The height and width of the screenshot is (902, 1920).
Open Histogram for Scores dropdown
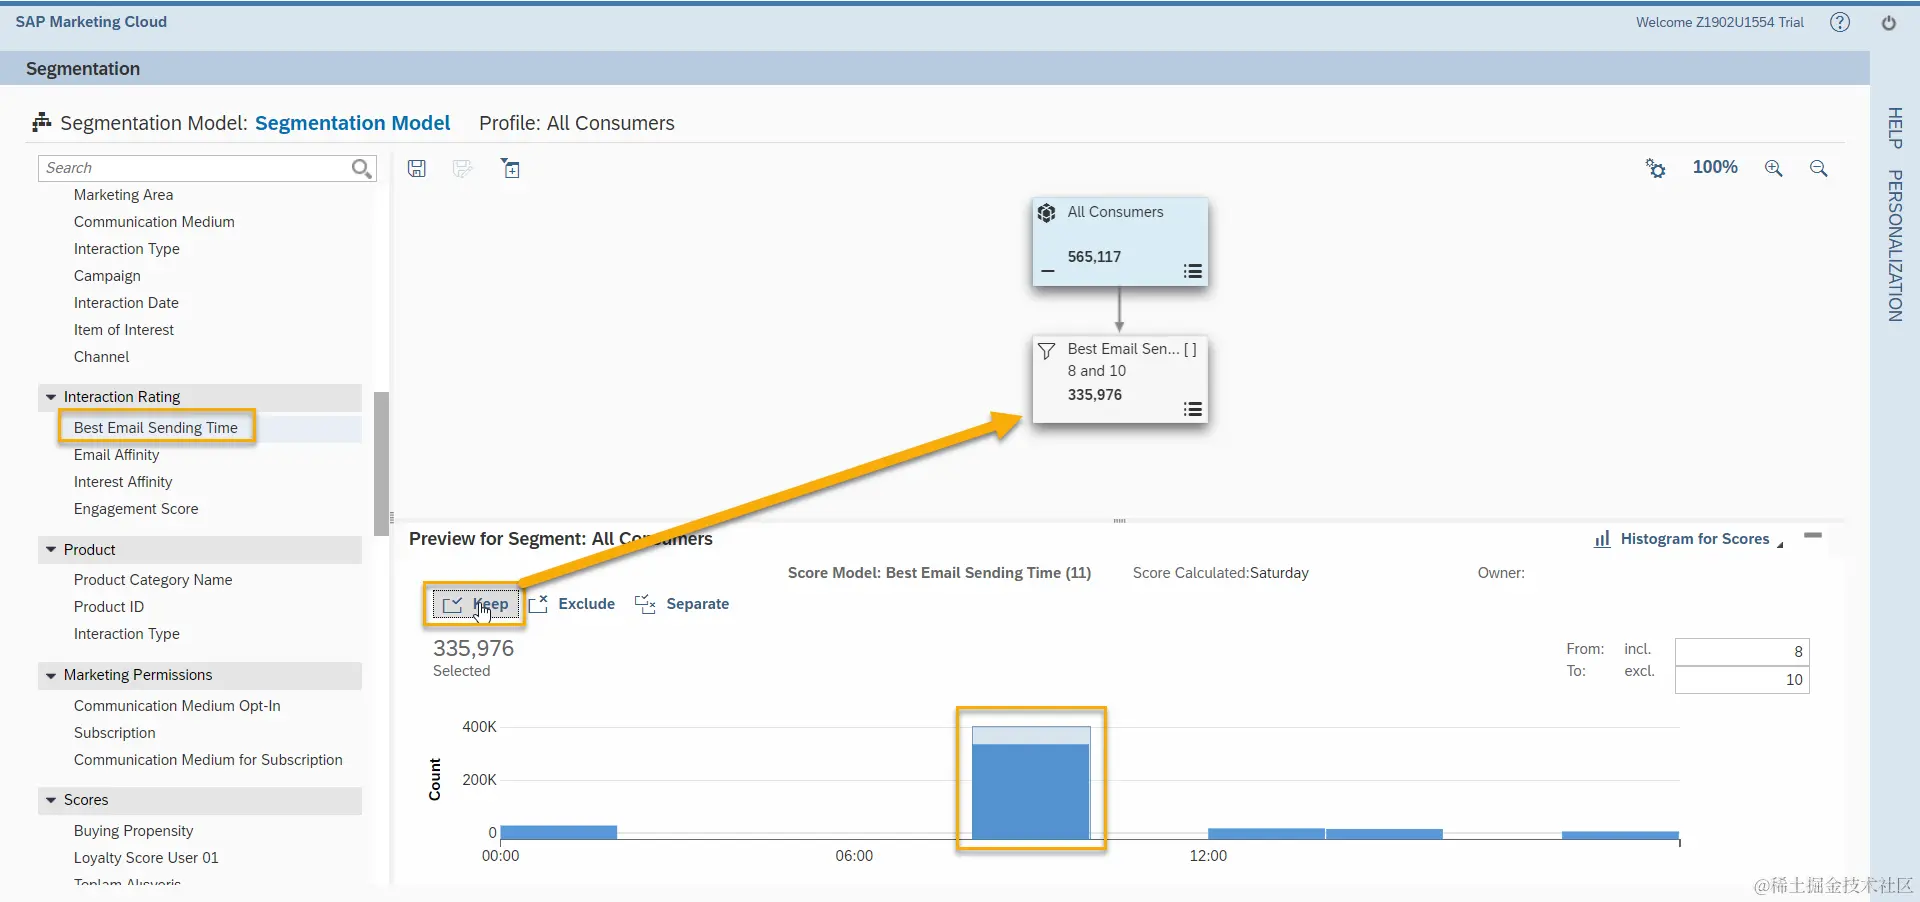[x=1695, y=539]
